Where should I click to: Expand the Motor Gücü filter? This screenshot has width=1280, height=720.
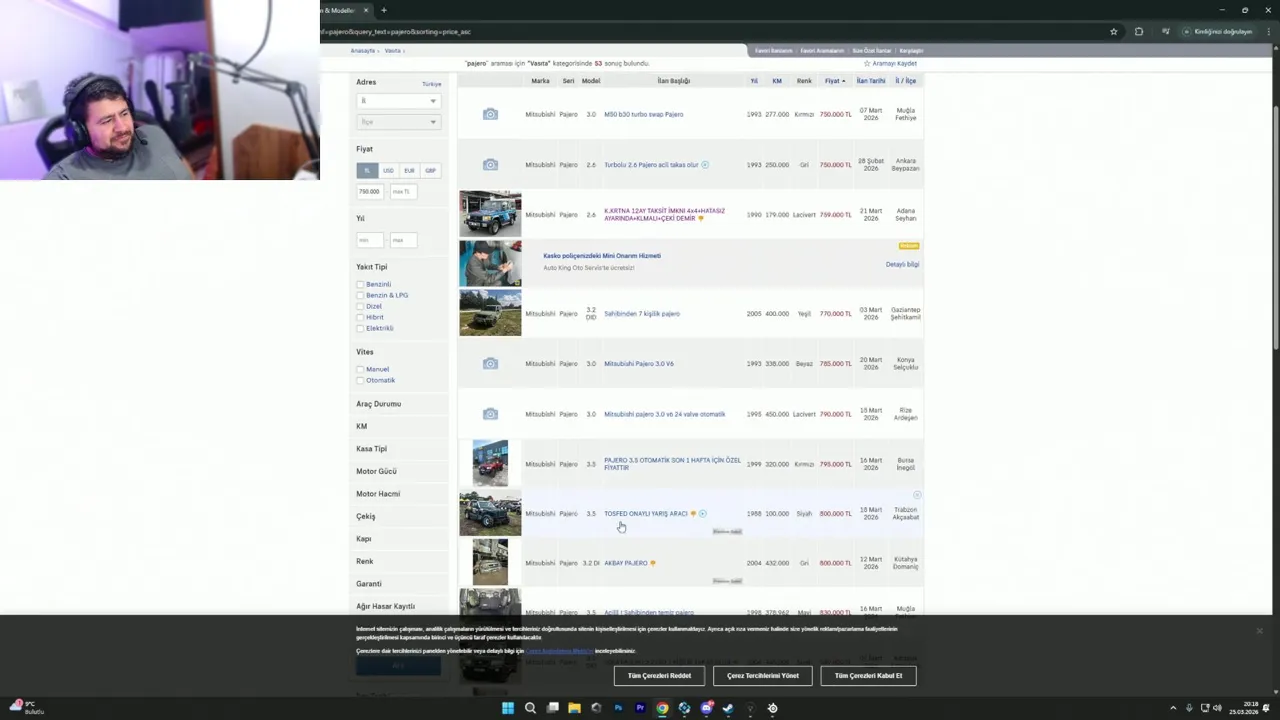coord(376,471)
